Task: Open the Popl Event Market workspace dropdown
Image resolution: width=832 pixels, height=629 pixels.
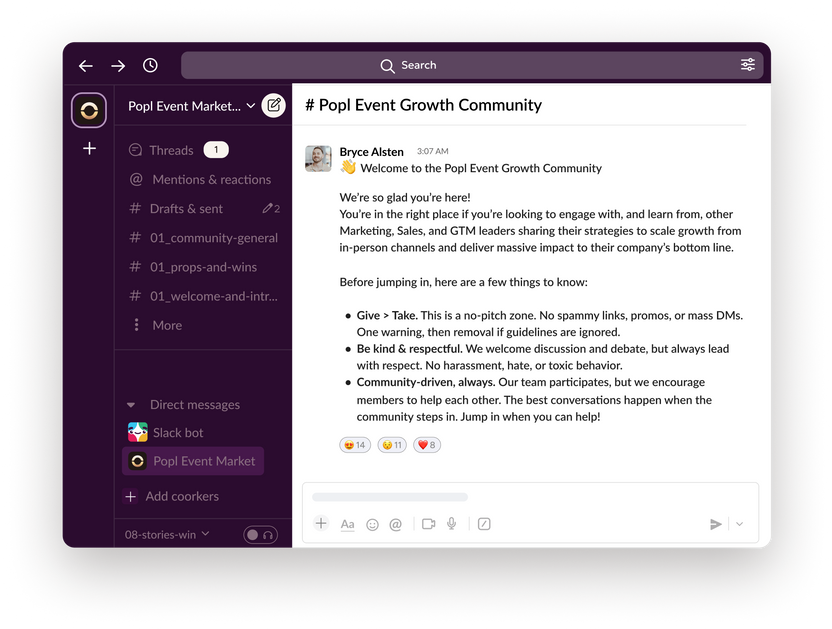Action: click(x=192, y=106)
